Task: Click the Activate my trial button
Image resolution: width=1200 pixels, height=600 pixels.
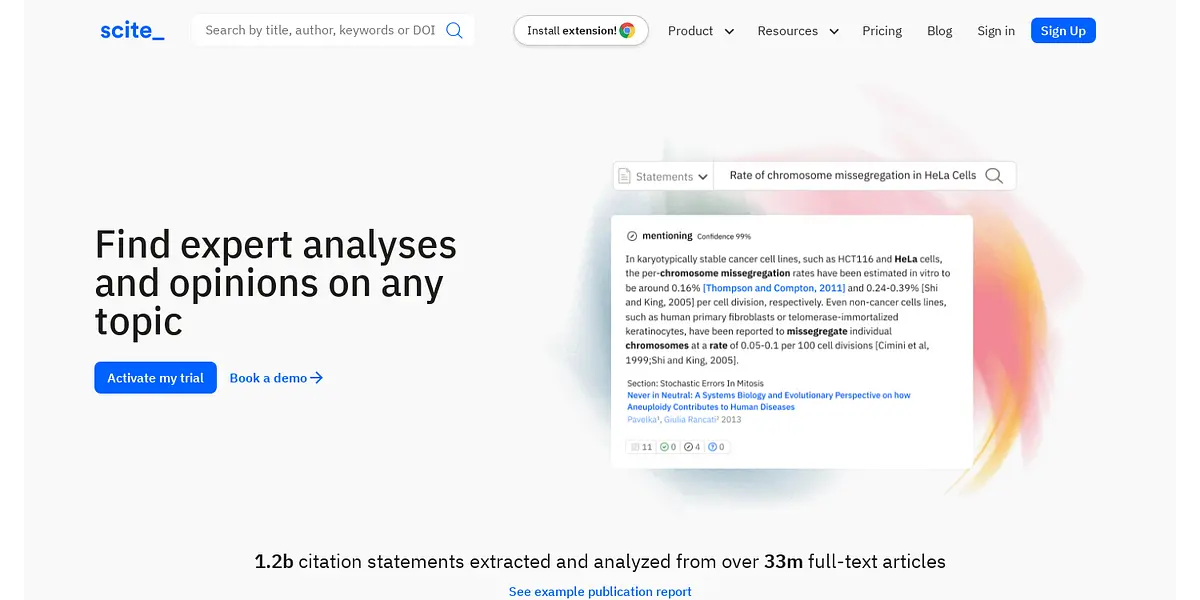Action: click(x=155, y=378)
